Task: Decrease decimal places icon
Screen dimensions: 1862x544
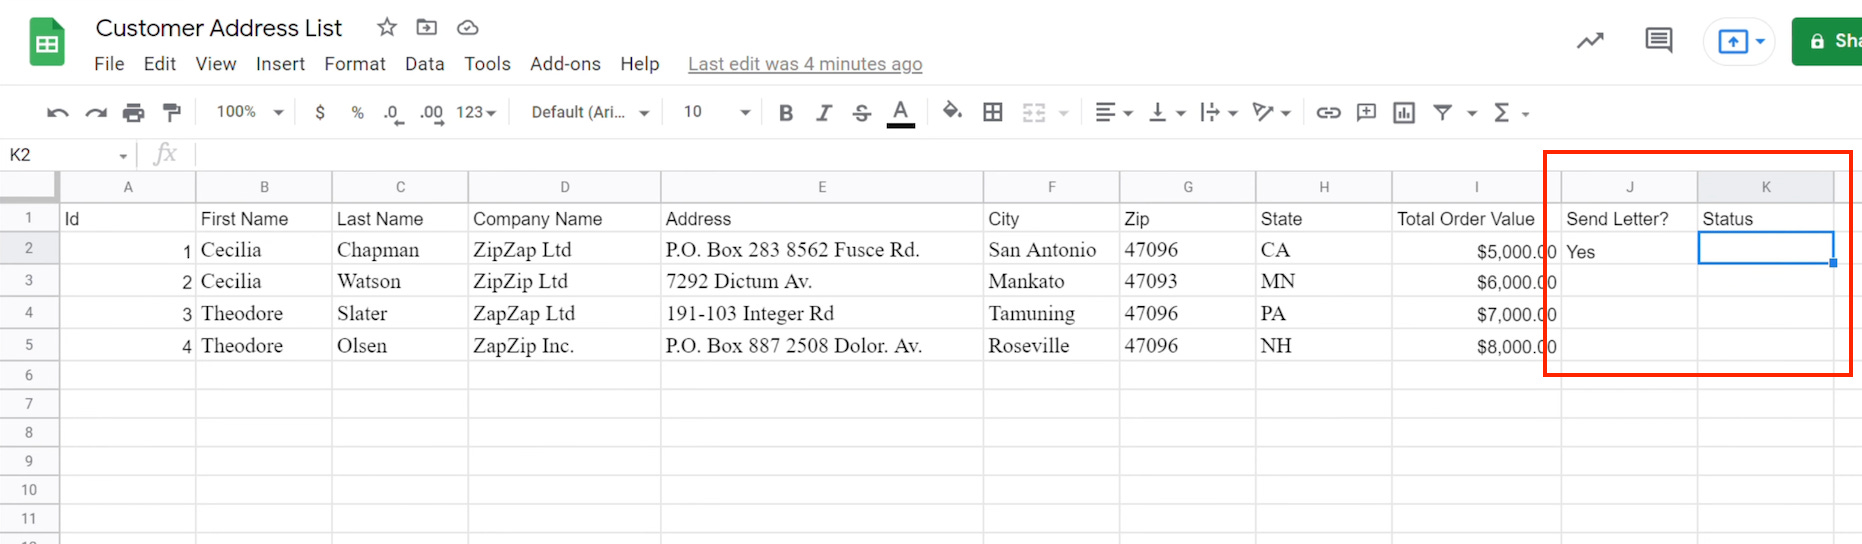Action: (394, 113)
